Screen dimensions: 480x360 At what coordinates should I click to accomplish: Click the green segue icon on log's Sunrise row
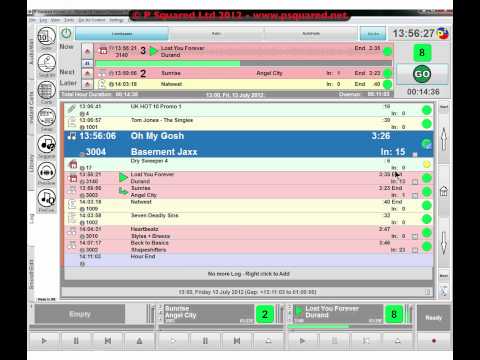click(123, 191)
